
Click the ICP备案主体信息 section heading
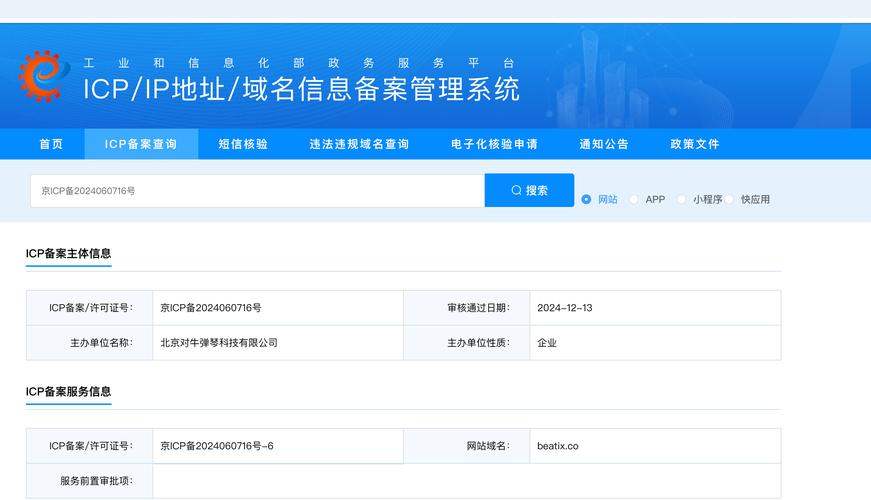pyautogui.click(x=68, y=253)
